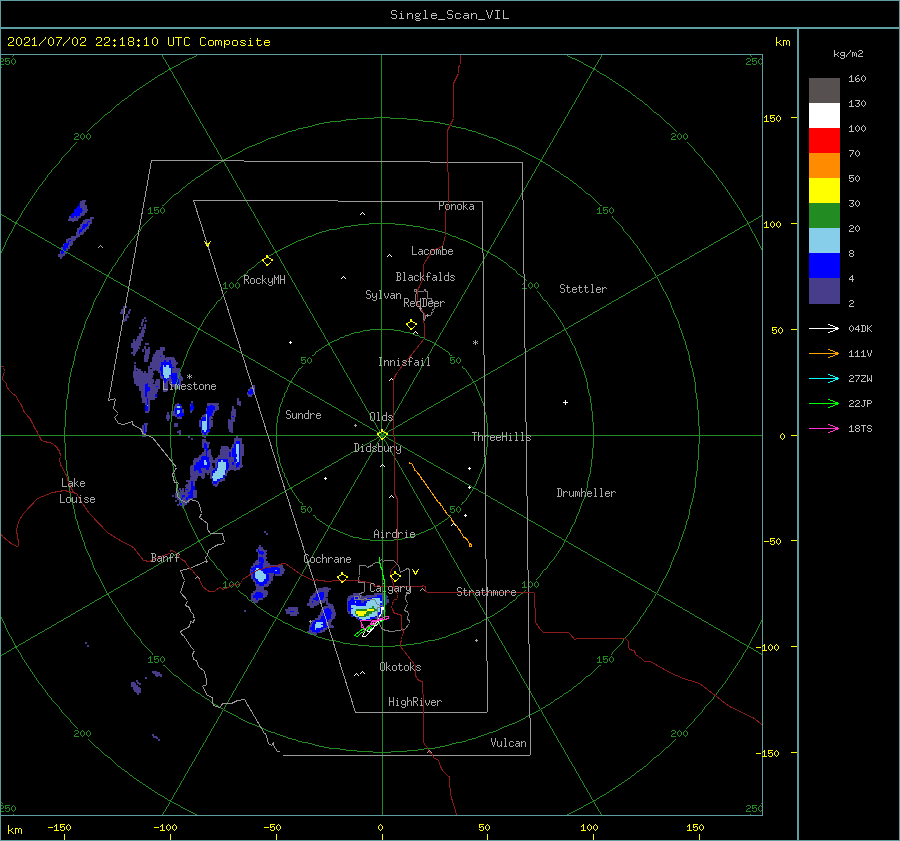Pick the purple 2–4 legend swatch
Image resolution: width=900 pixels, height=841 pixels.
pos(824,291)
